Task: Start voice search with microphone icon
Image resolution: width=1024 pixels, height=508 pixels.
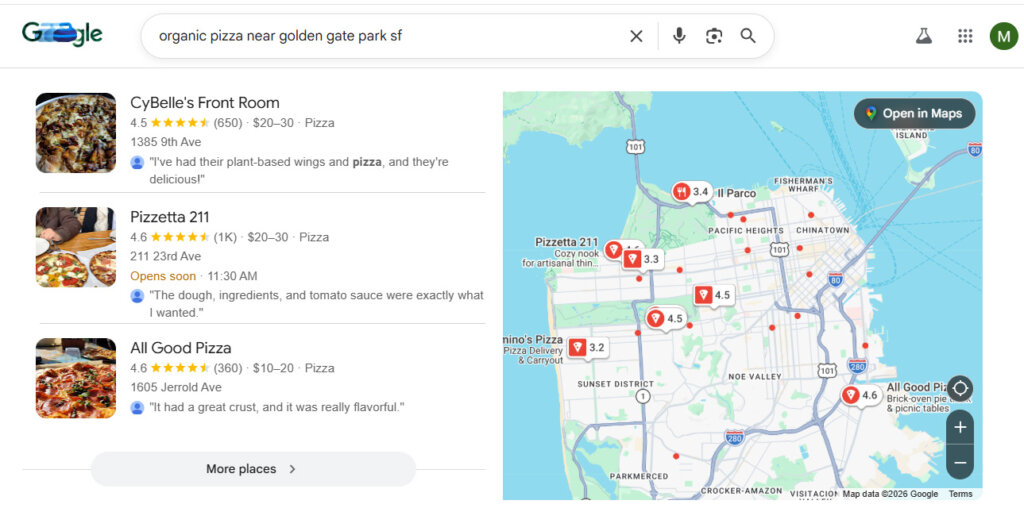Action: (x=679, y=36)
